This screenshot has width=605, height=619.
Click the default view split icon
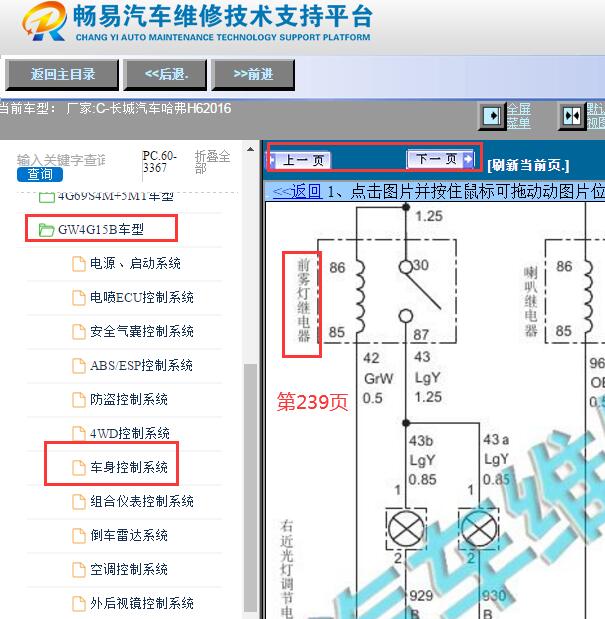pos(571,116)
